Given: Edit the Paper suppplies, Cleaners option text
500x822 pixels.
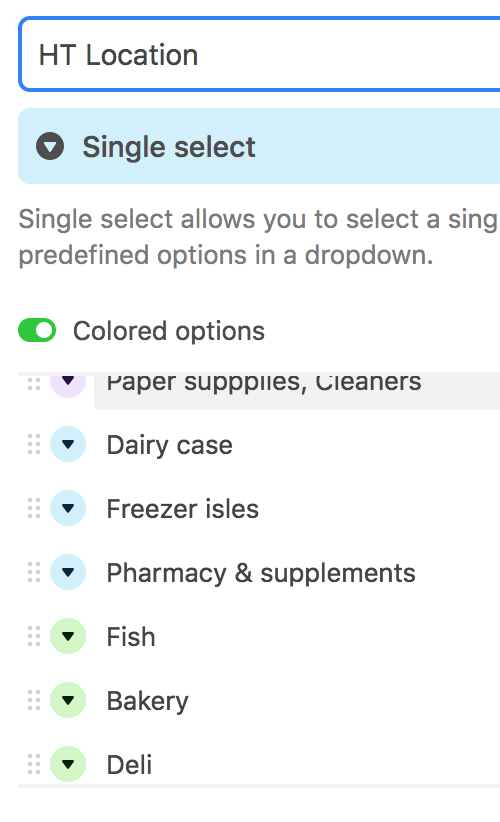Looking at the screenshot, I should pyautogui.click(x=297, y=391).
